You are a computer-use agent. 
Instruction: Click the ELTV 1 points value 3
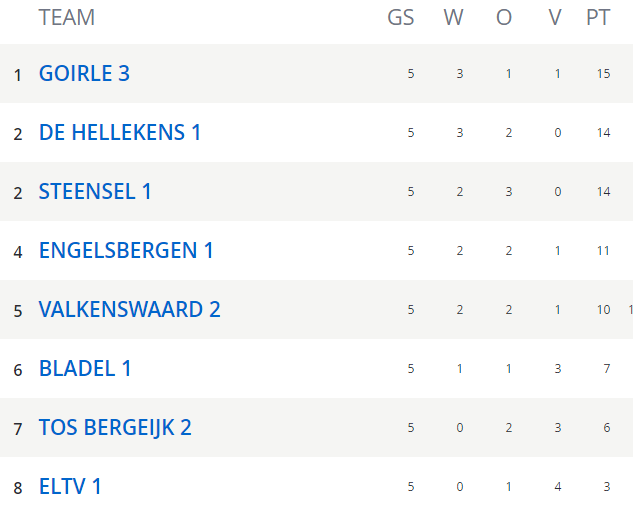(607, 487)
